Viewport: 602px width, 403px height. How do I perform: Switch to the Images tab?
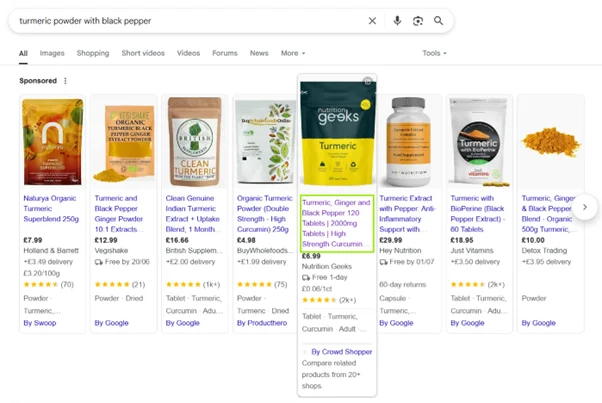tap(52, 53)
